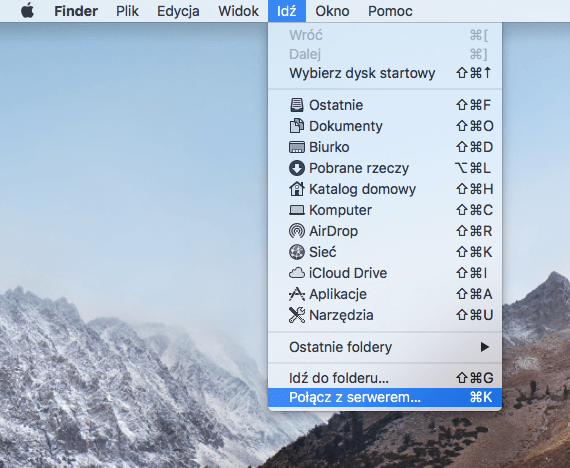The width and height of the screenshot is (570, 468).
Task: Open the Edycja menu
Action: tap(178, 11)
